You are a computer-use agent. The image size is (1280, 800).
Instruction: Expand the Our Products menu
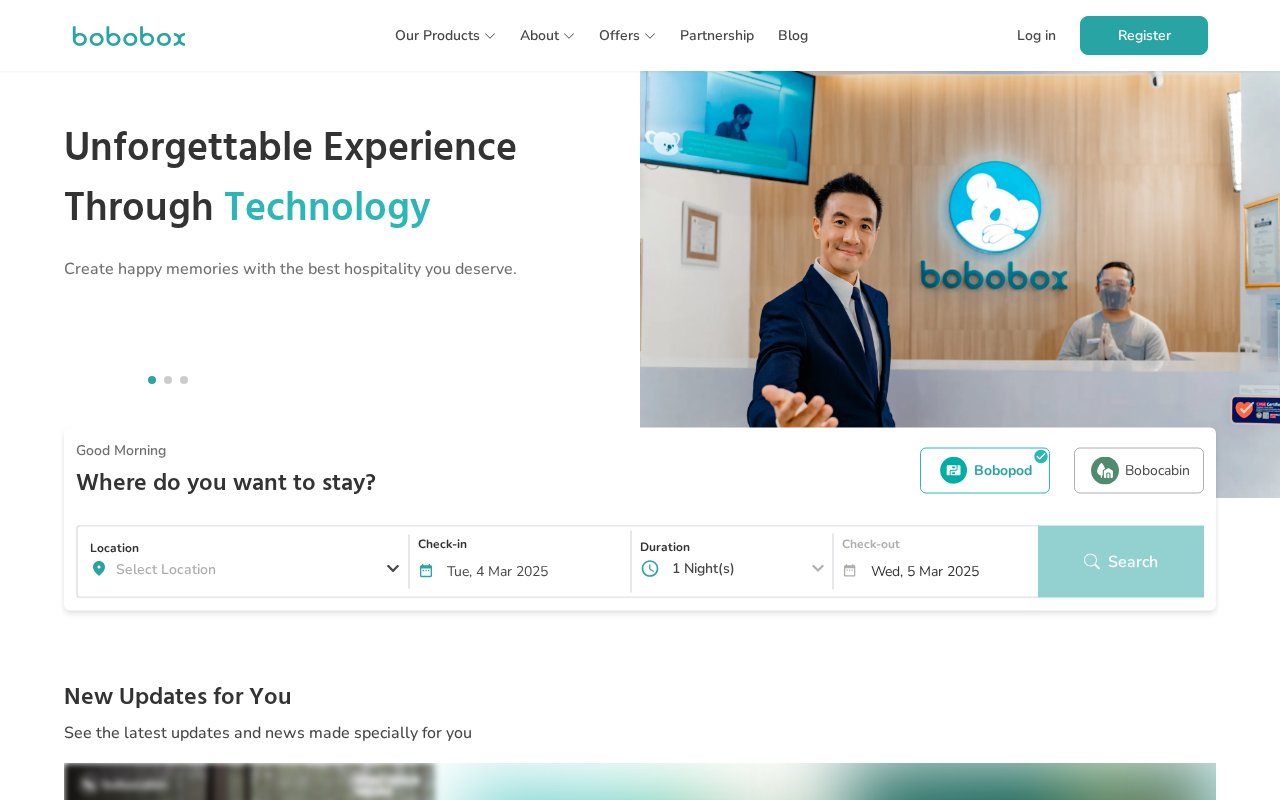click(x=445, y=36)
